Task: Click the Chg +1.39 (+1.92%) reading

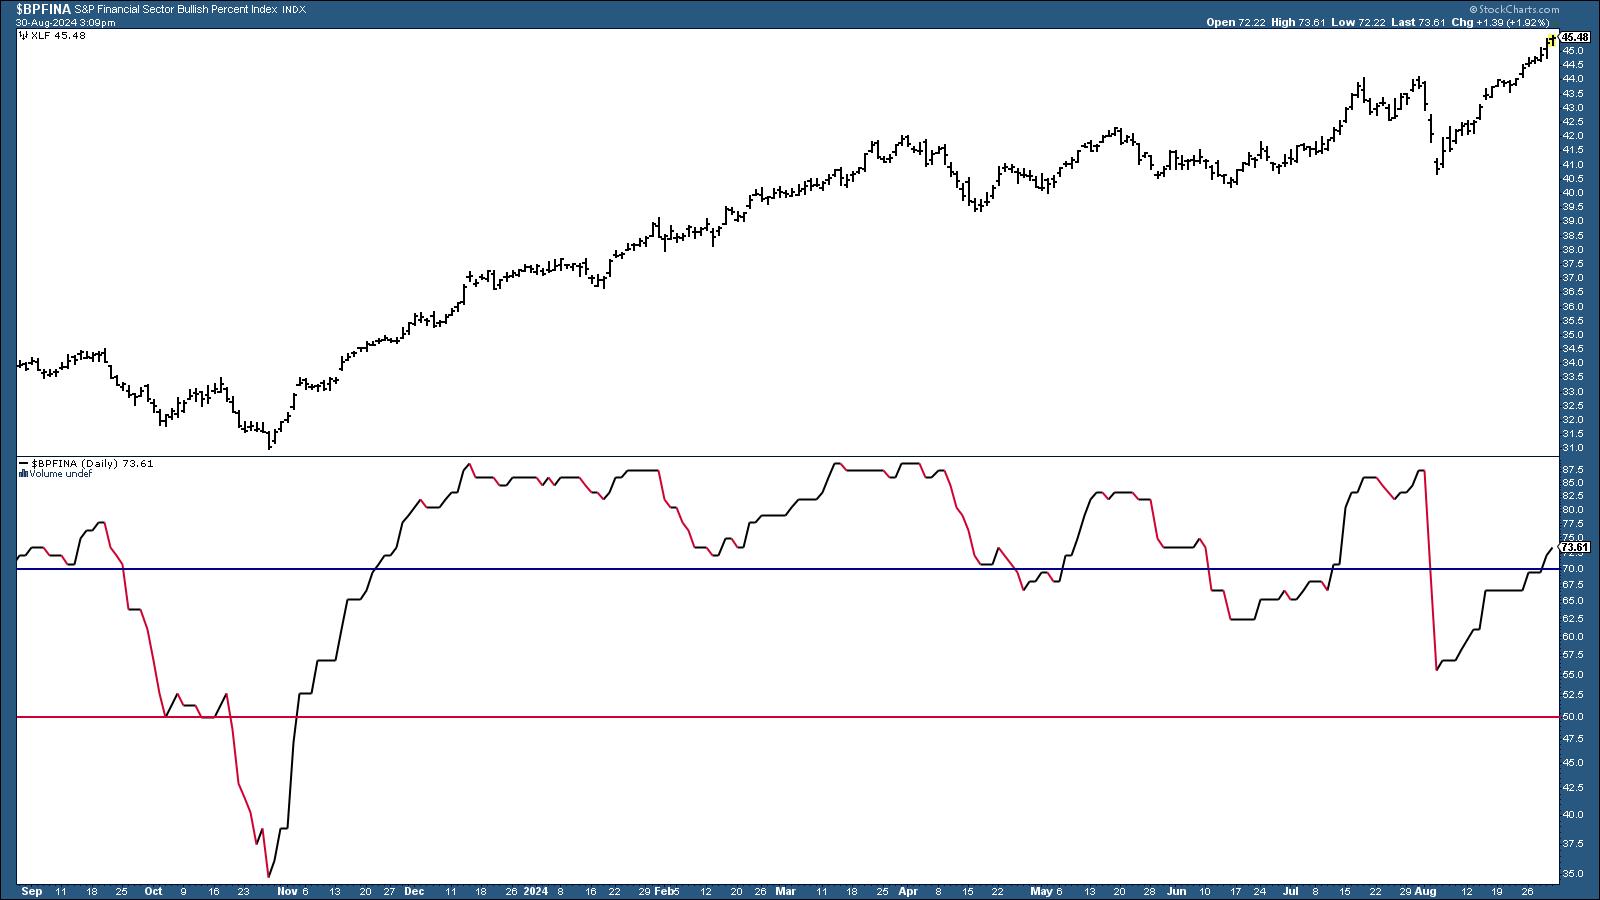Action: (x=1512, y=22)
